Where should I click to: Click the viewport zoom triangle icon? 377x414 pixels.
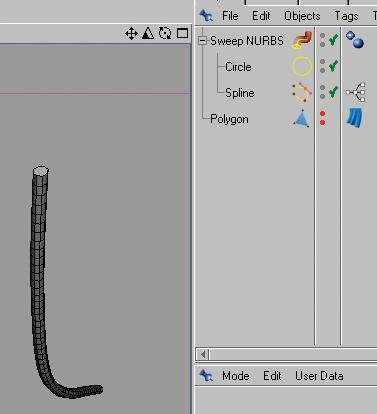148,33
